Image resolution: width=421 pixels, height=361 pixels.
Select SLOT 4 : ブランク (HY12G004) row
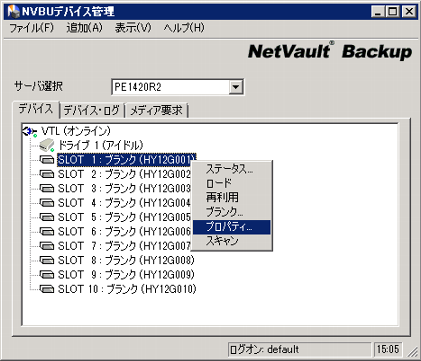tap(124, 203)
